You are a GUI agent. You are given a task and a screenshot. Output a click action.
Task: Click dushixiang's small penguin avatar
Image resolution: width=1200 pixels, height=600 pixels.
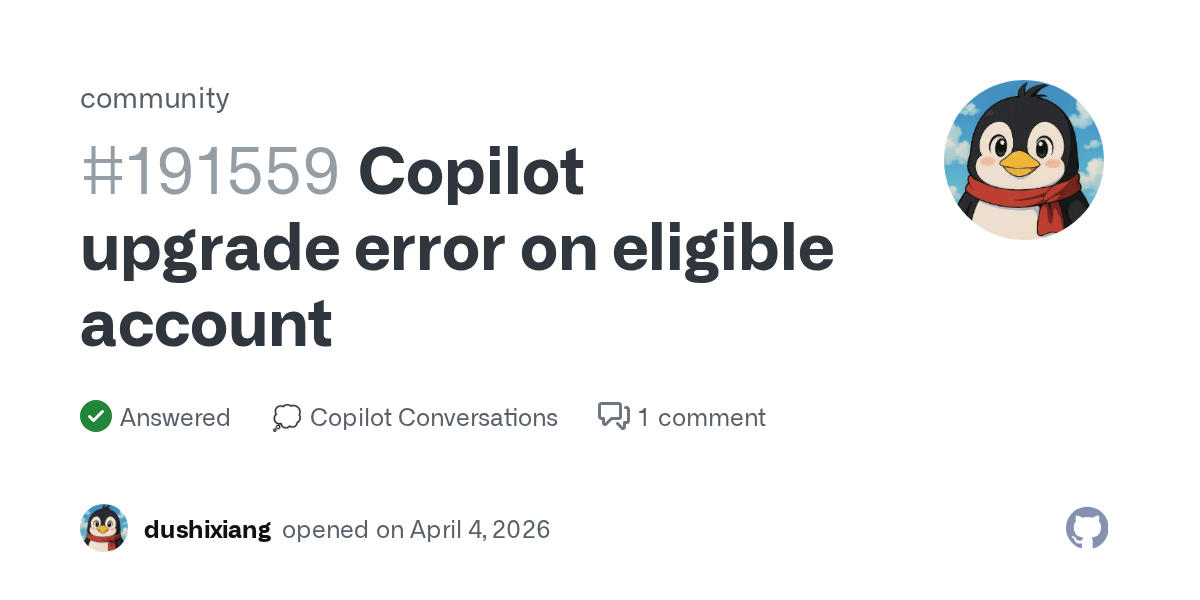click(x=104, y=528)
